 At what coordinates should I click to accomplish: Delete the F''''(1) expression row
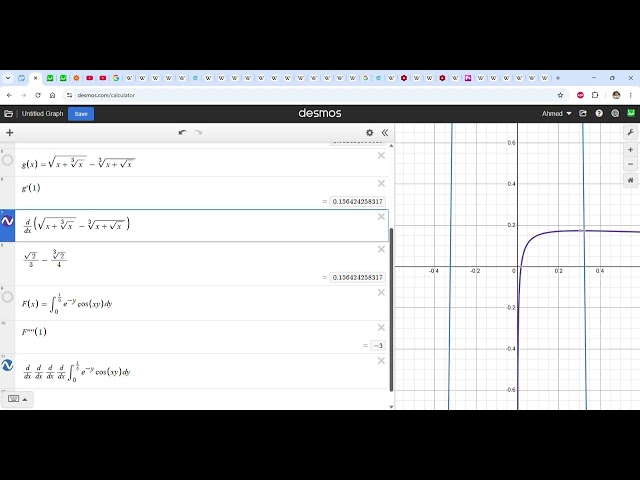(381, 328)
